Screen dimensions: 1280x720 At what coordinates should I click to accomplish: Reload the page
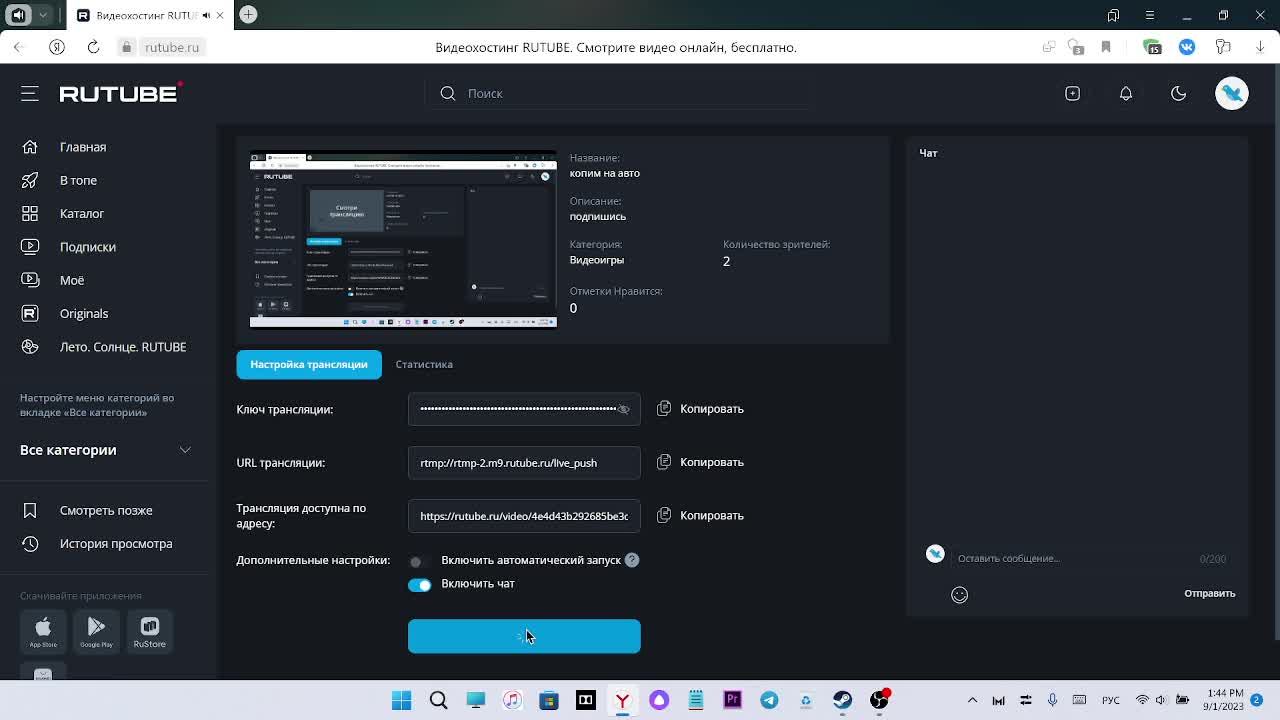[93, 47]
